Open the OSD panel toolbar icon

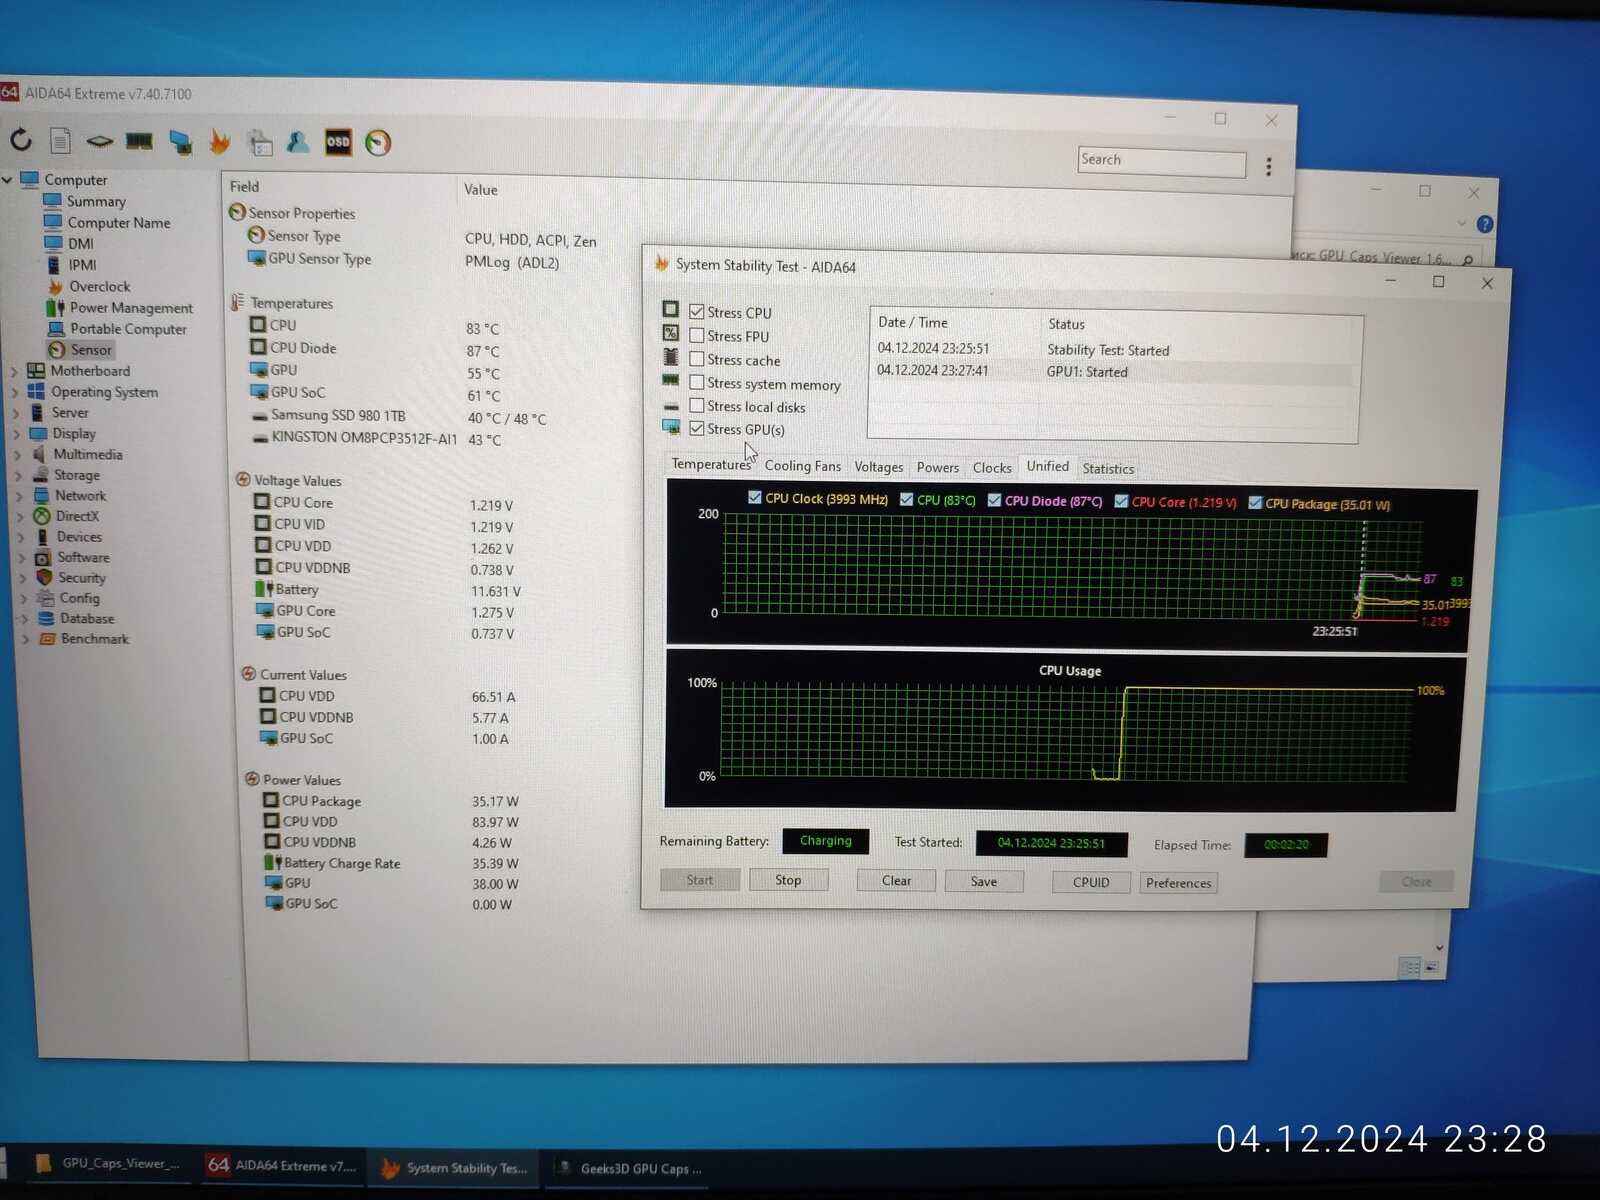pos(338,142)
